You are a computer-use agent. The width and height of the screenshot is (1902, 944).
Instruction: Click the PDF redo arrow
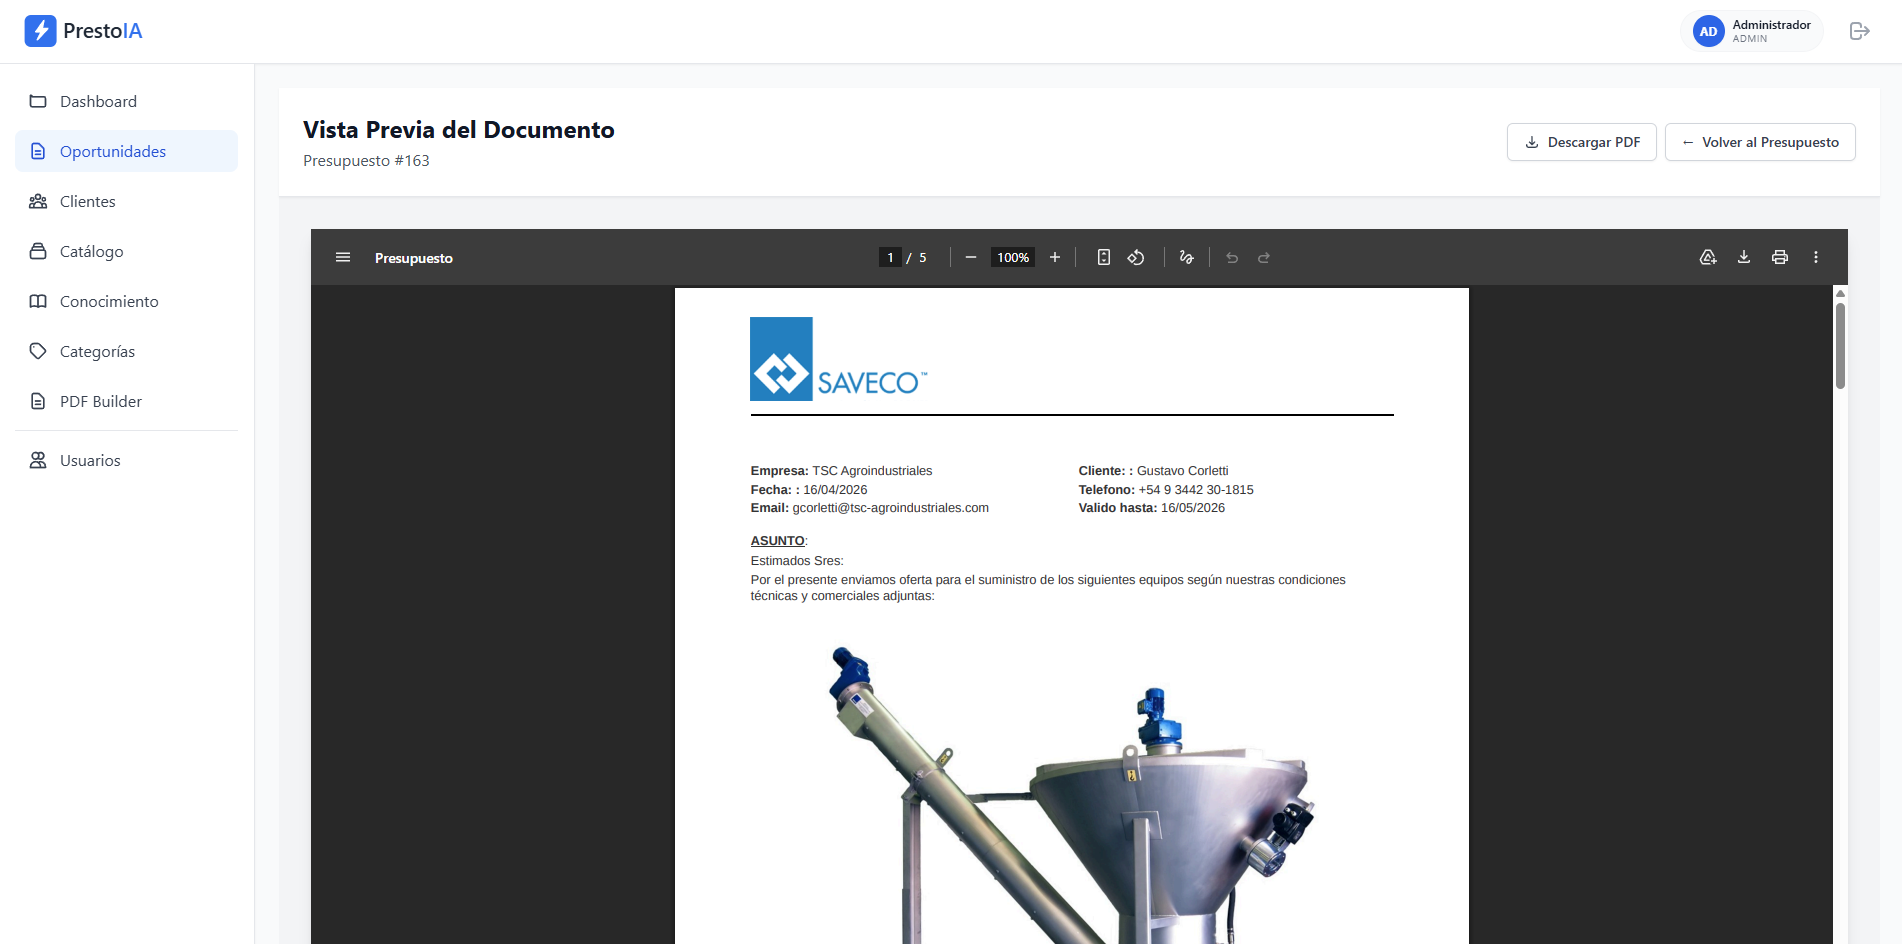(x=1264, y=257)
